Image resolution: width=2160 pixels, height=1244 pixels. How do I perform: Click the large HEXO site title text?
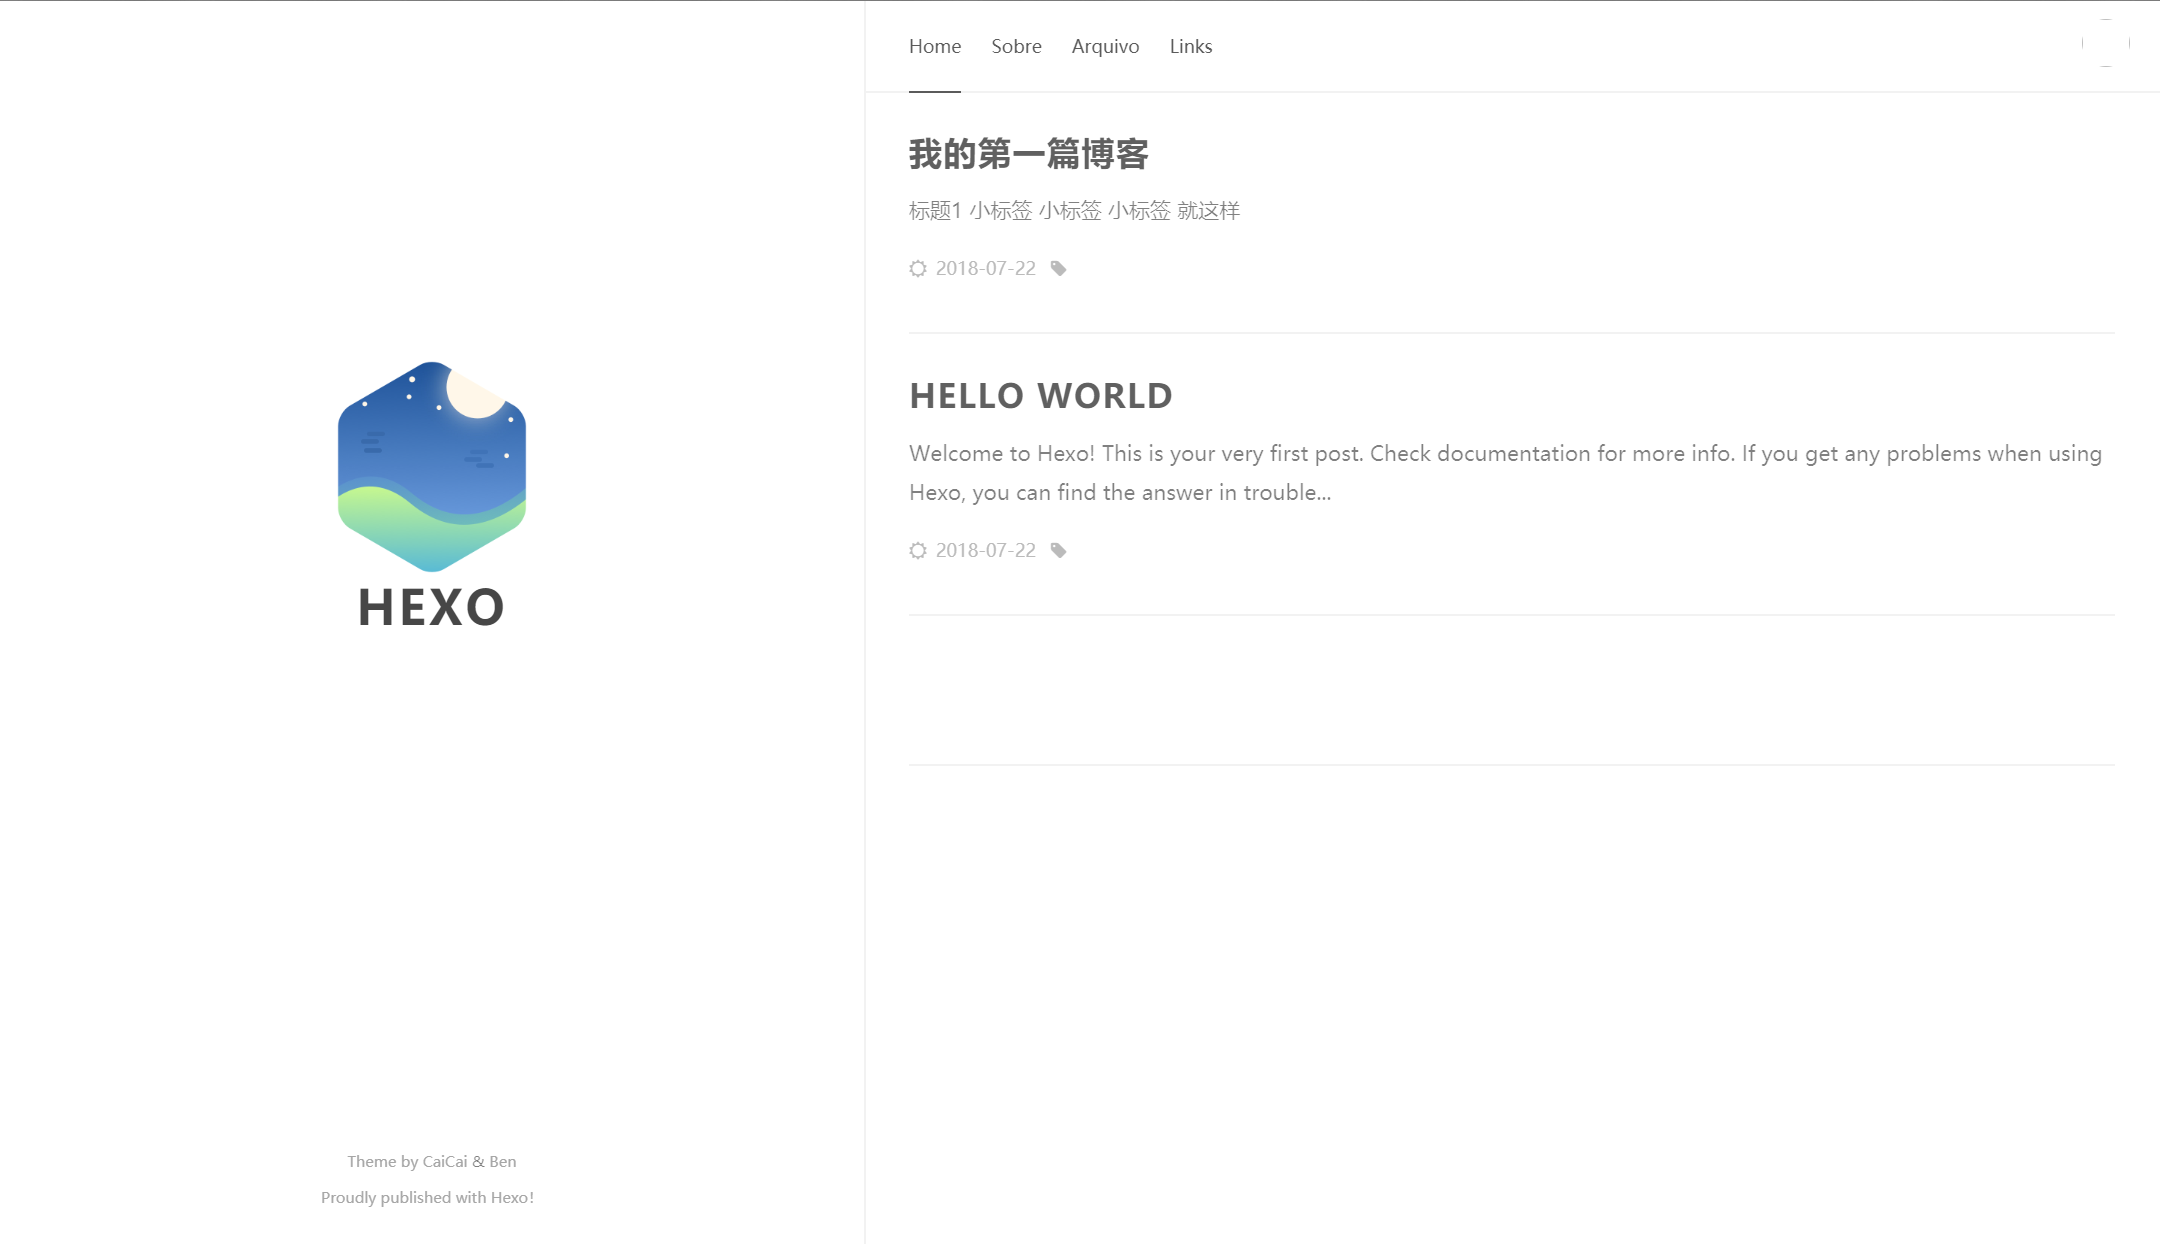coord(431,607)
